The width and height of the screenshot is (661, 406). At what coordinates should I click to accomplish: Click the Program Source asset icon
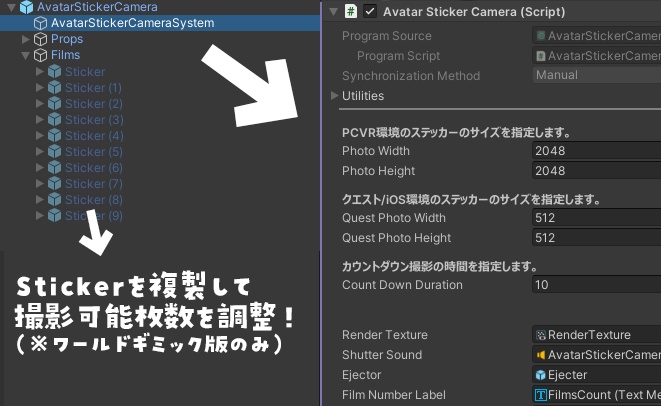[x=541, y=36]
